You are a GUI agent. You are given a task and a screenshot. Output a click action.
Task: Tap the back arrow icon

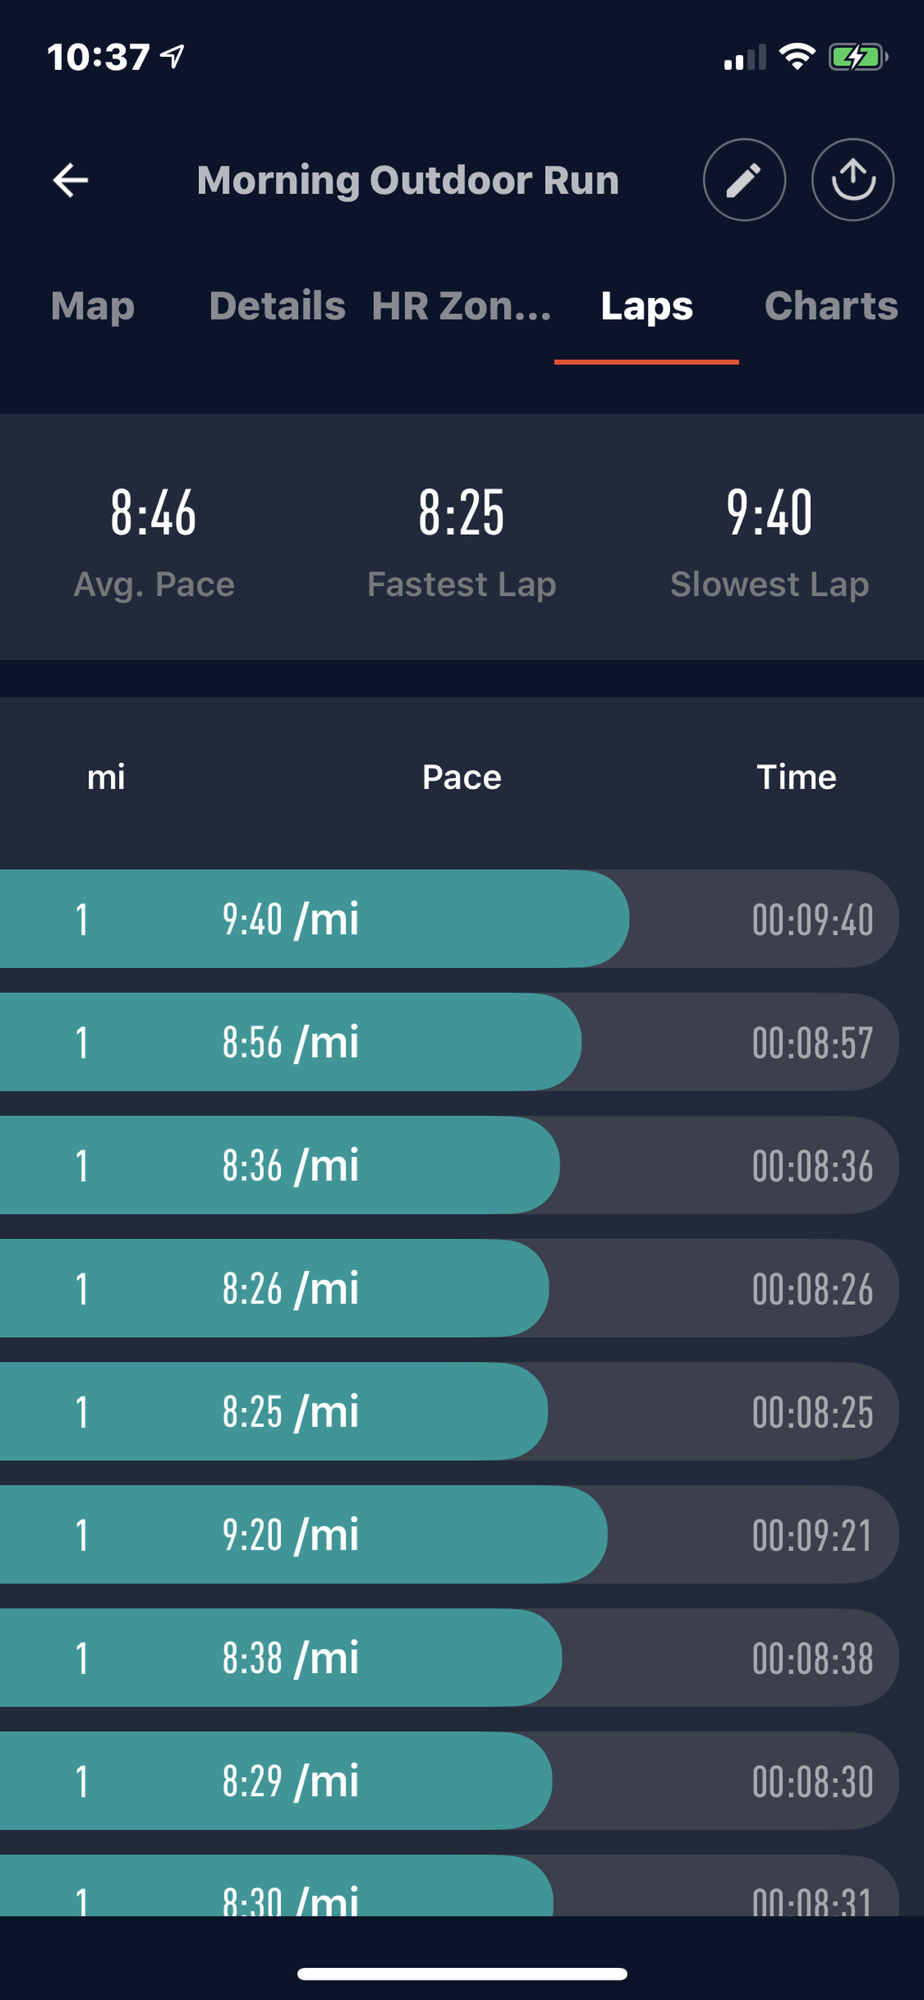coord(70,180)
